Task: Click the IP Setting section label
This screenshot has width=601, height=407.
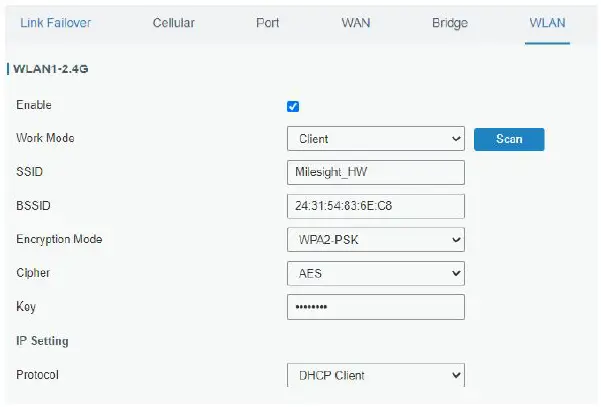Action: tap(42, 341)
